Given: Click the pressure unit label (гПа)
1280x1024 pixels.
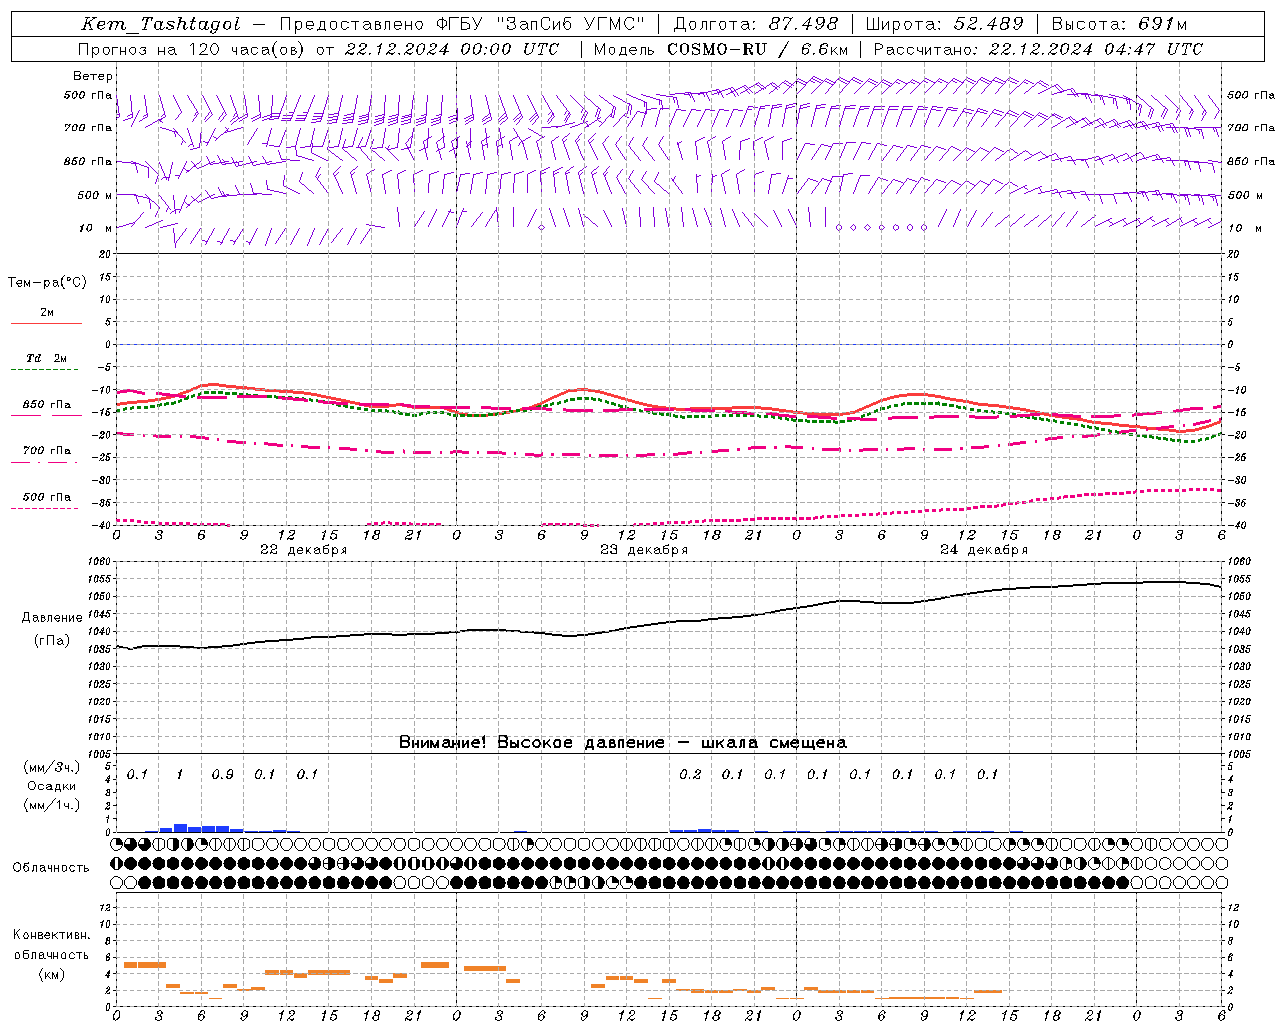Looking at the screenshot, I should [x=52, y=641].
